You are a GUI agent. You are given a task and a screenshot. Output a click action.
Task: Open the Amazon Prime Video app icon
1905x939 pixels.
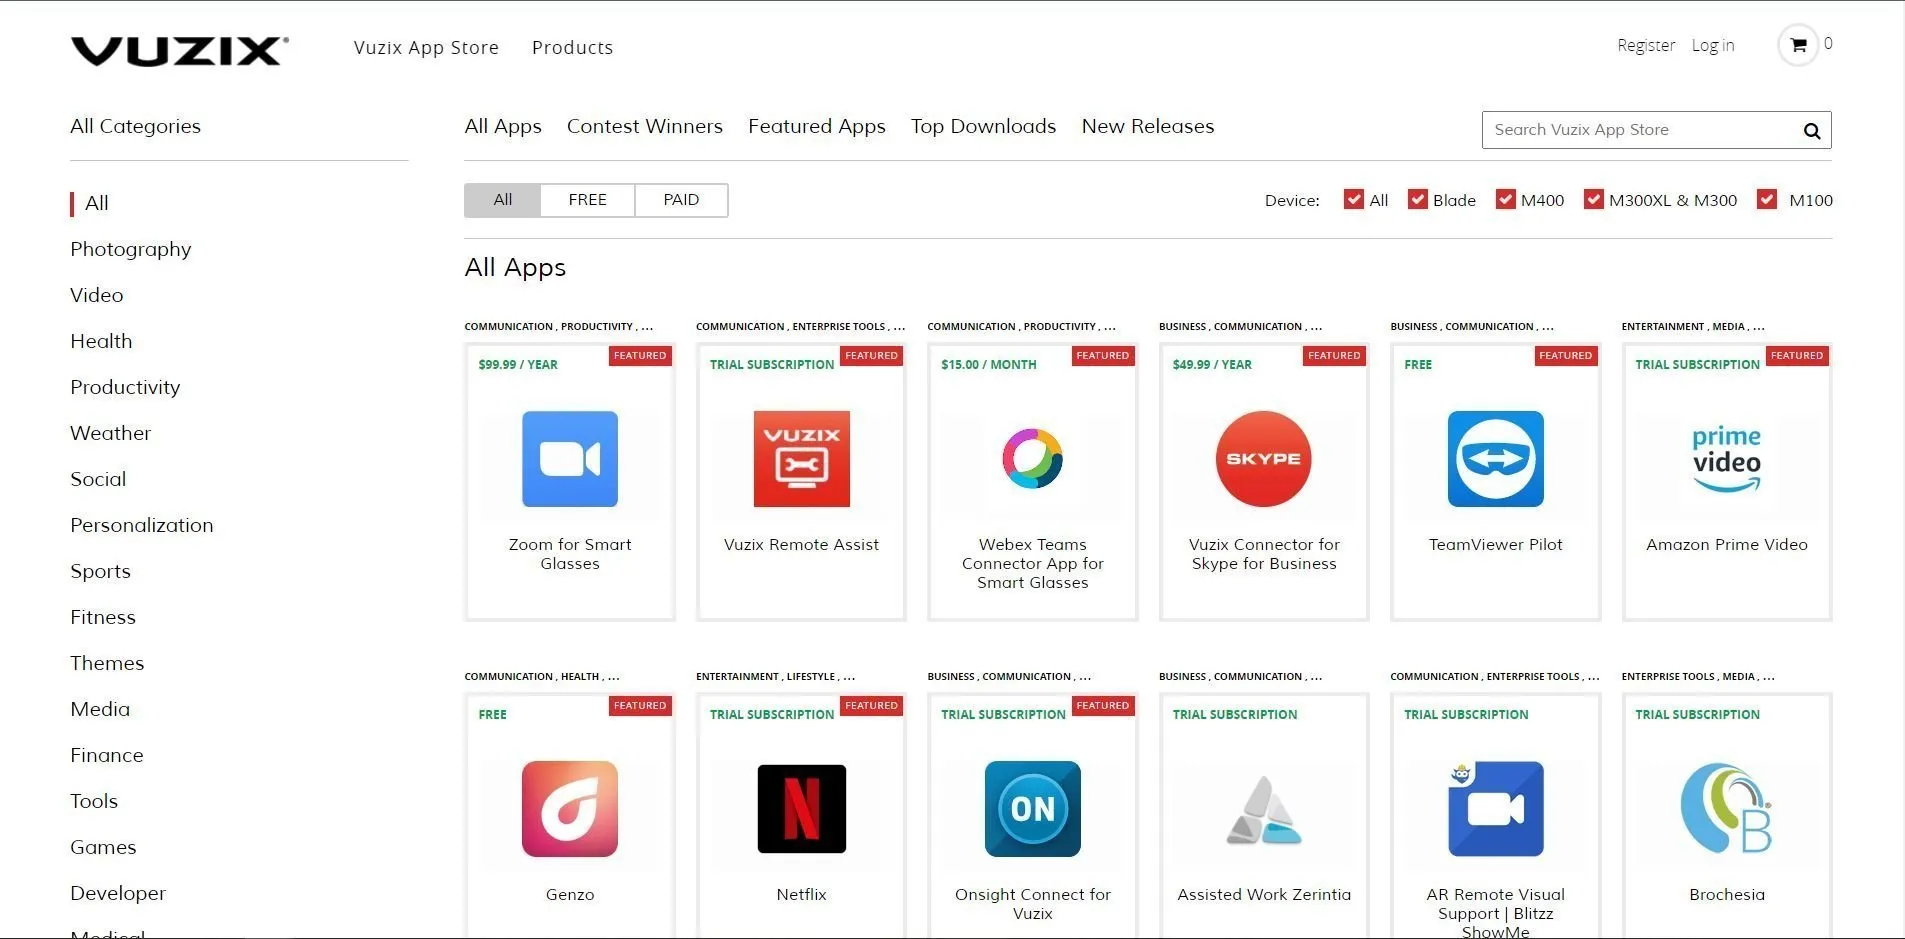pyautogui.click(x=1727, y=459)
